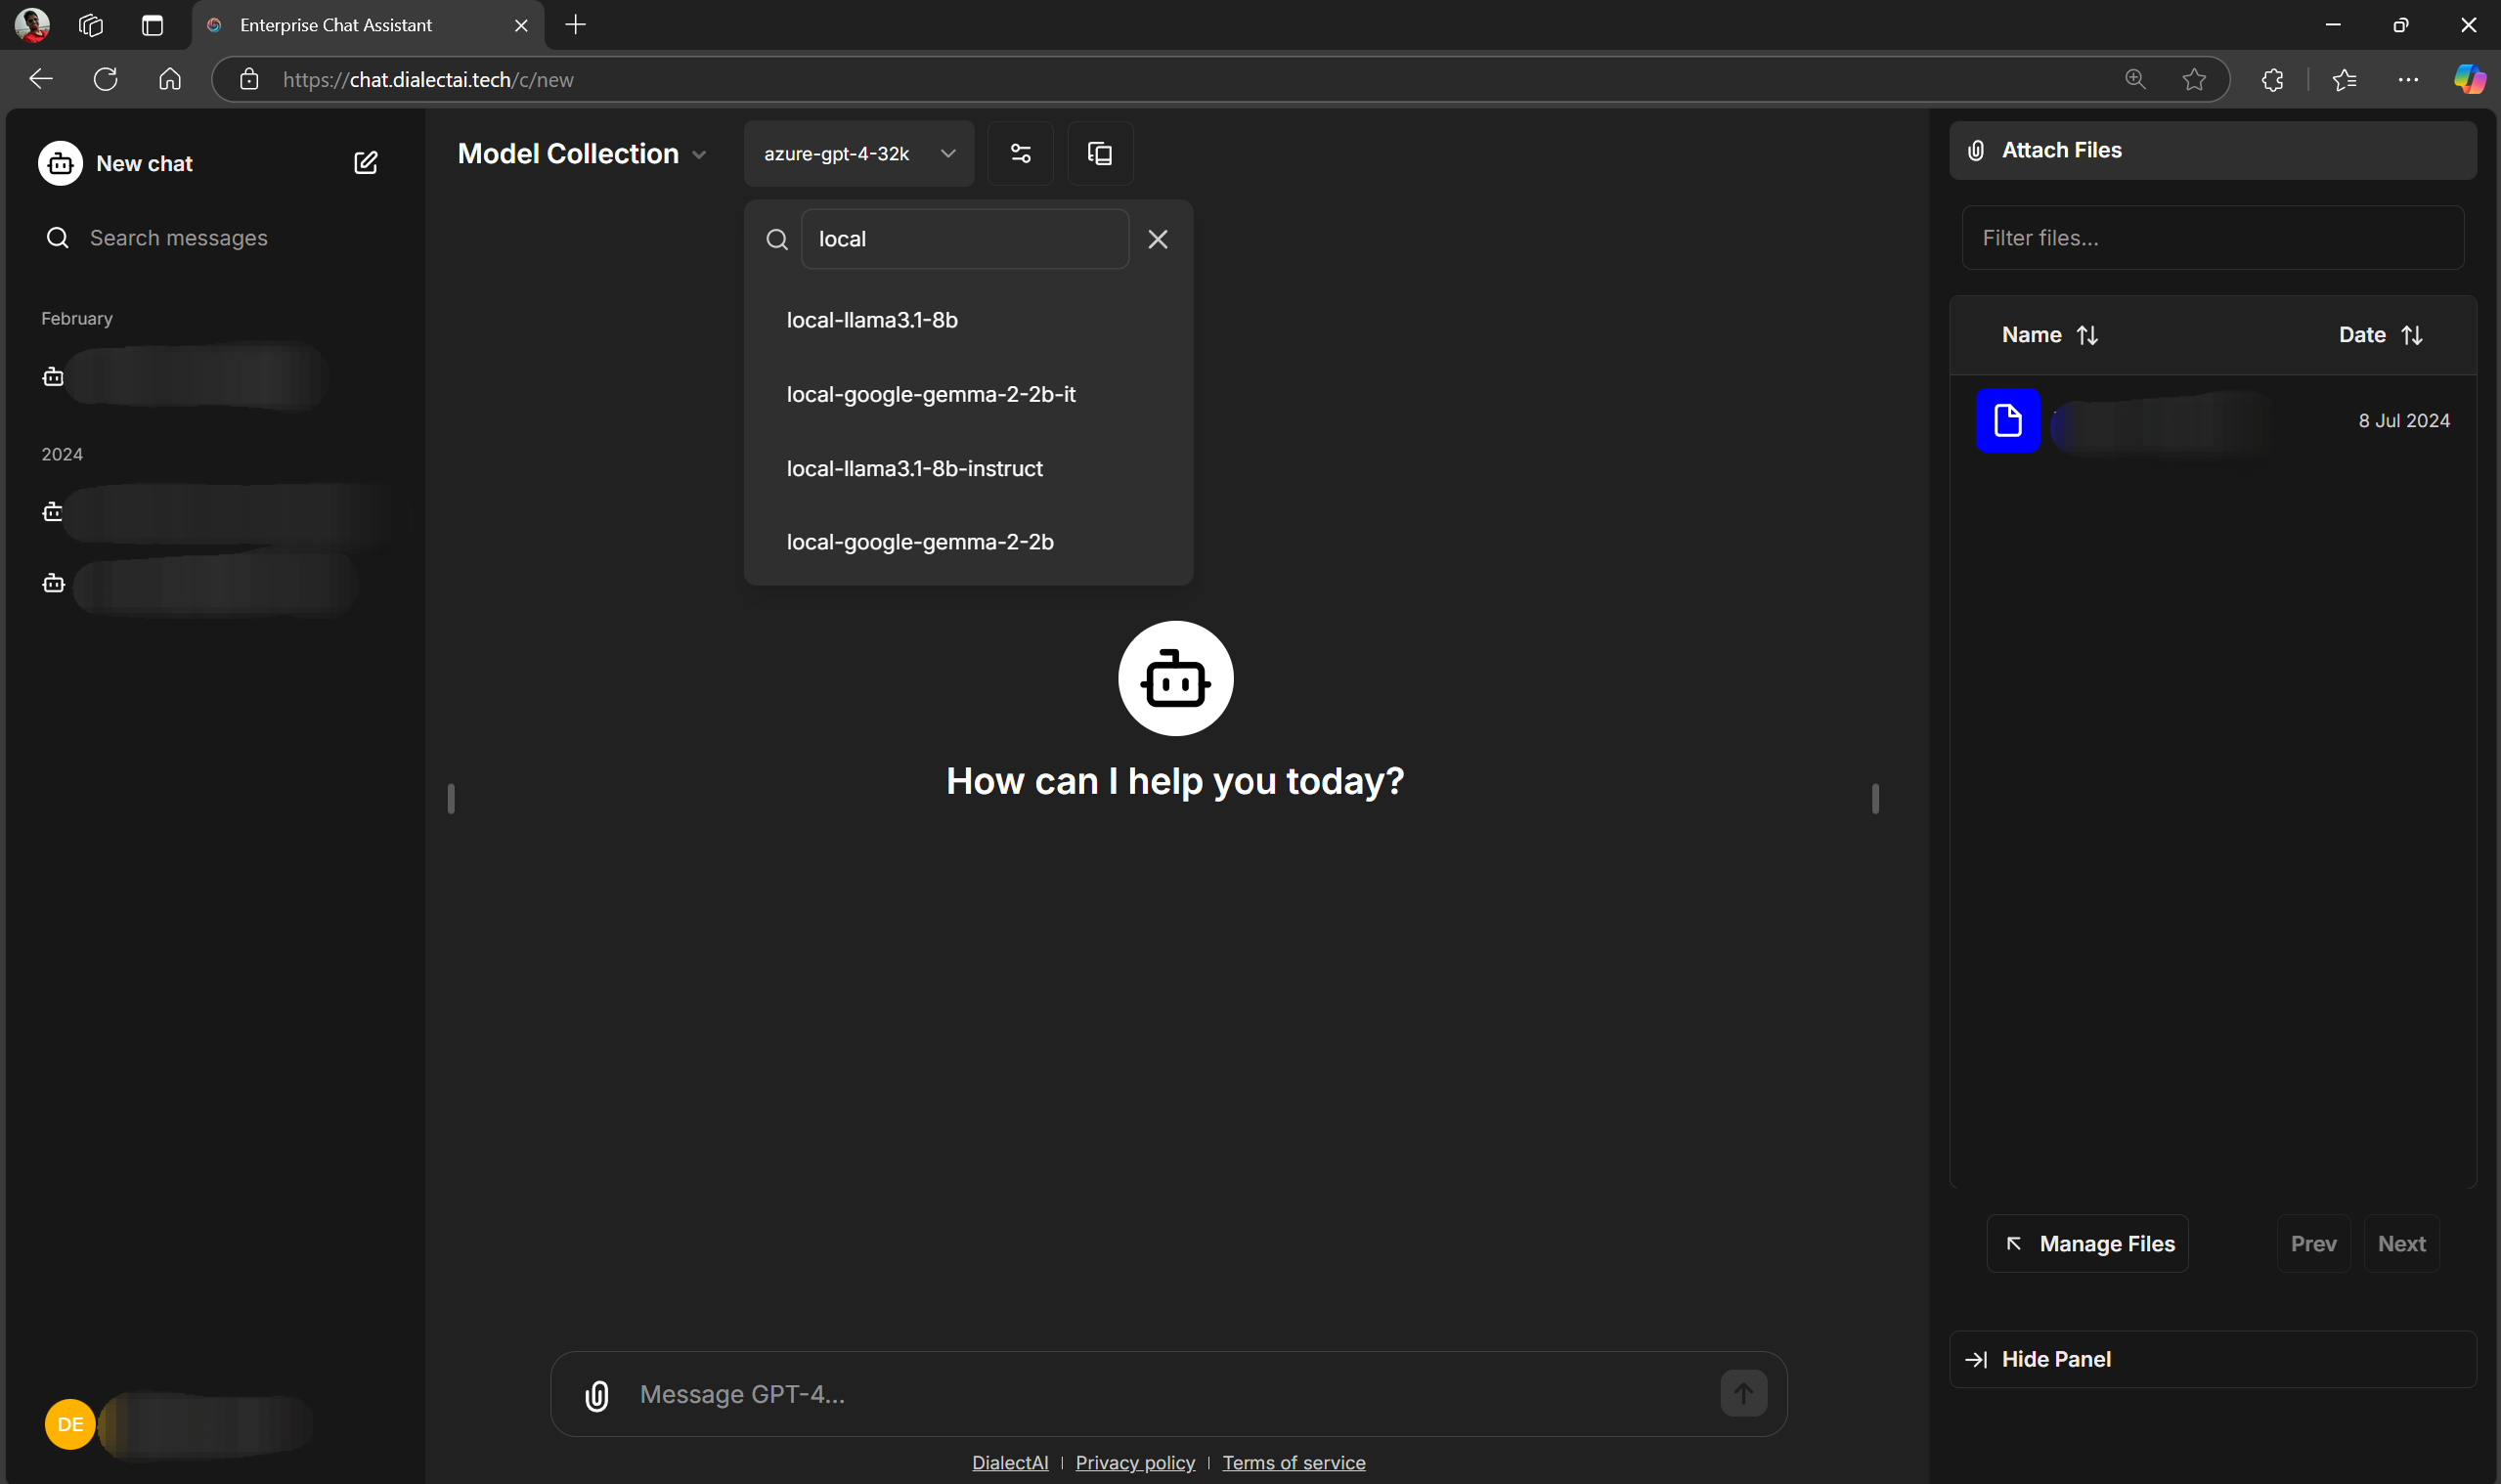Screen dimensions: 2501x1484
Task: Click the New chat label
Action: [x=144, y=164]
